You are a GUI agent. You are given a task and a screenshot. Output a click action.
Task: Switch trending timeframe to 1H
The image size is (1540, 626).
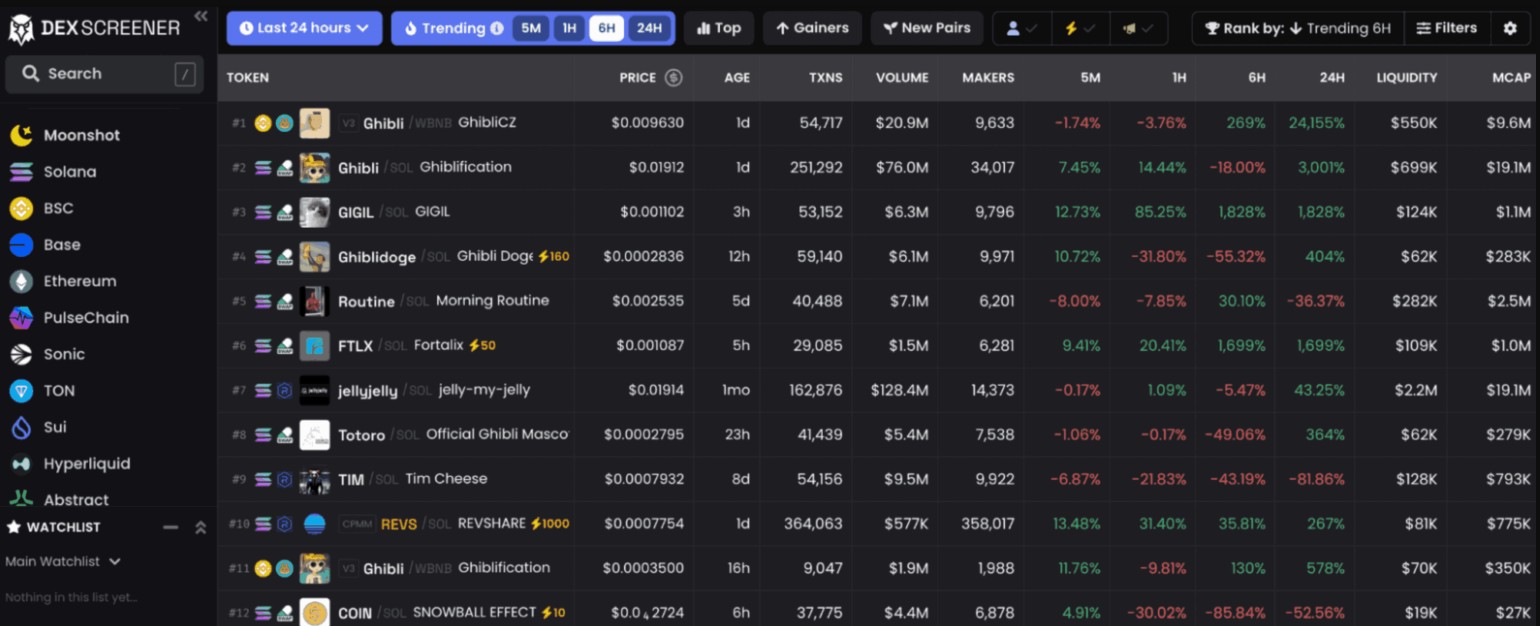pyautogui.click(x=569, y=28)
